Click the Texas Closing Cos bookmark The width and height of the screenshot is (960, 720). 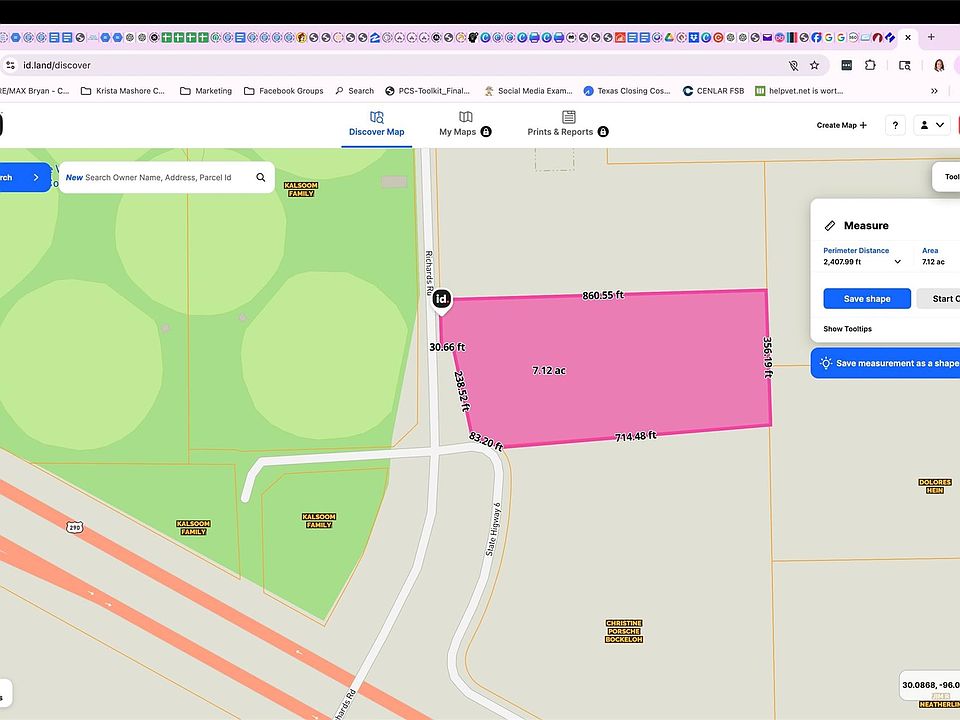(627, 91)
